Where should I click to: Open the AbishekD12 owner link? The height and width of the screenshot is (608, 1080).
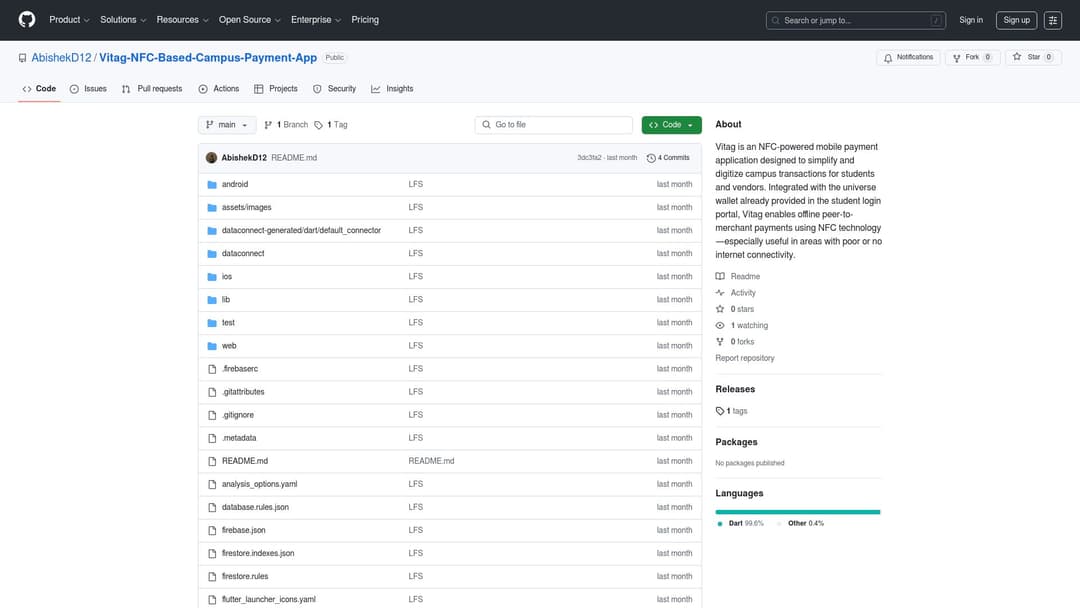(x=61, y=58)
